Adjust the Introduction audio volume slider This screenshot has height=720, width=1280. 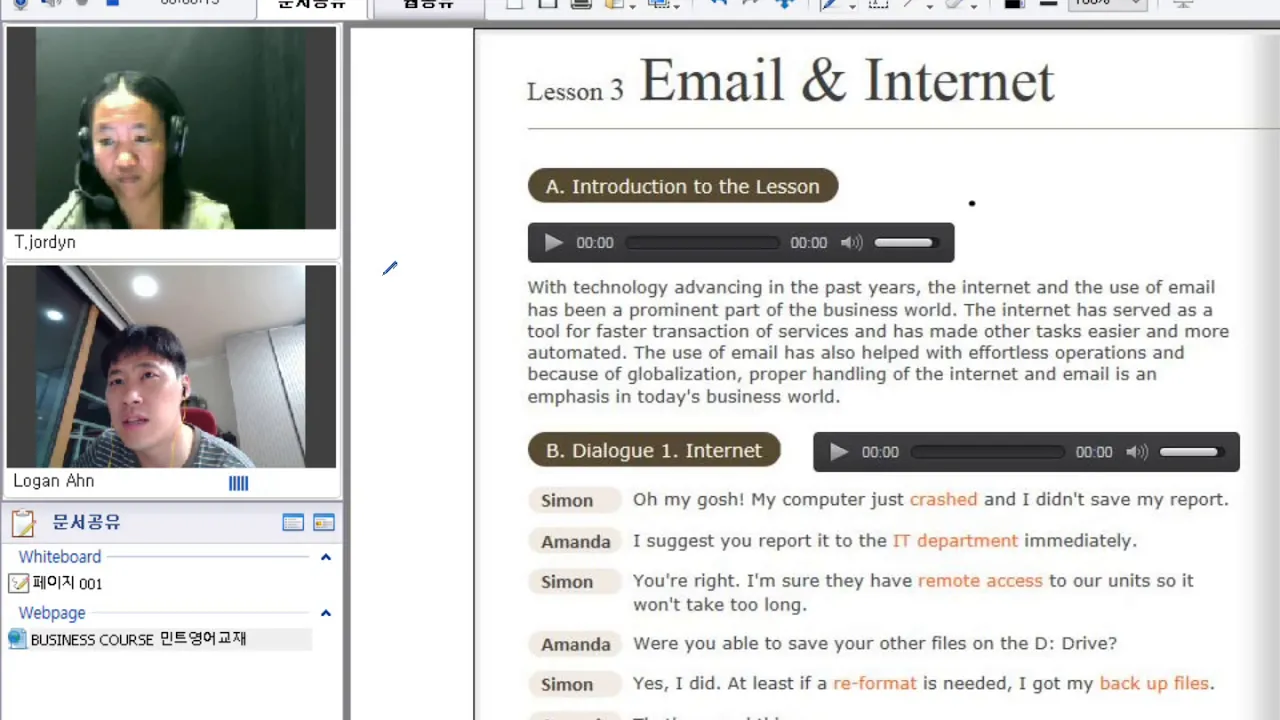(x=904, y=243)
